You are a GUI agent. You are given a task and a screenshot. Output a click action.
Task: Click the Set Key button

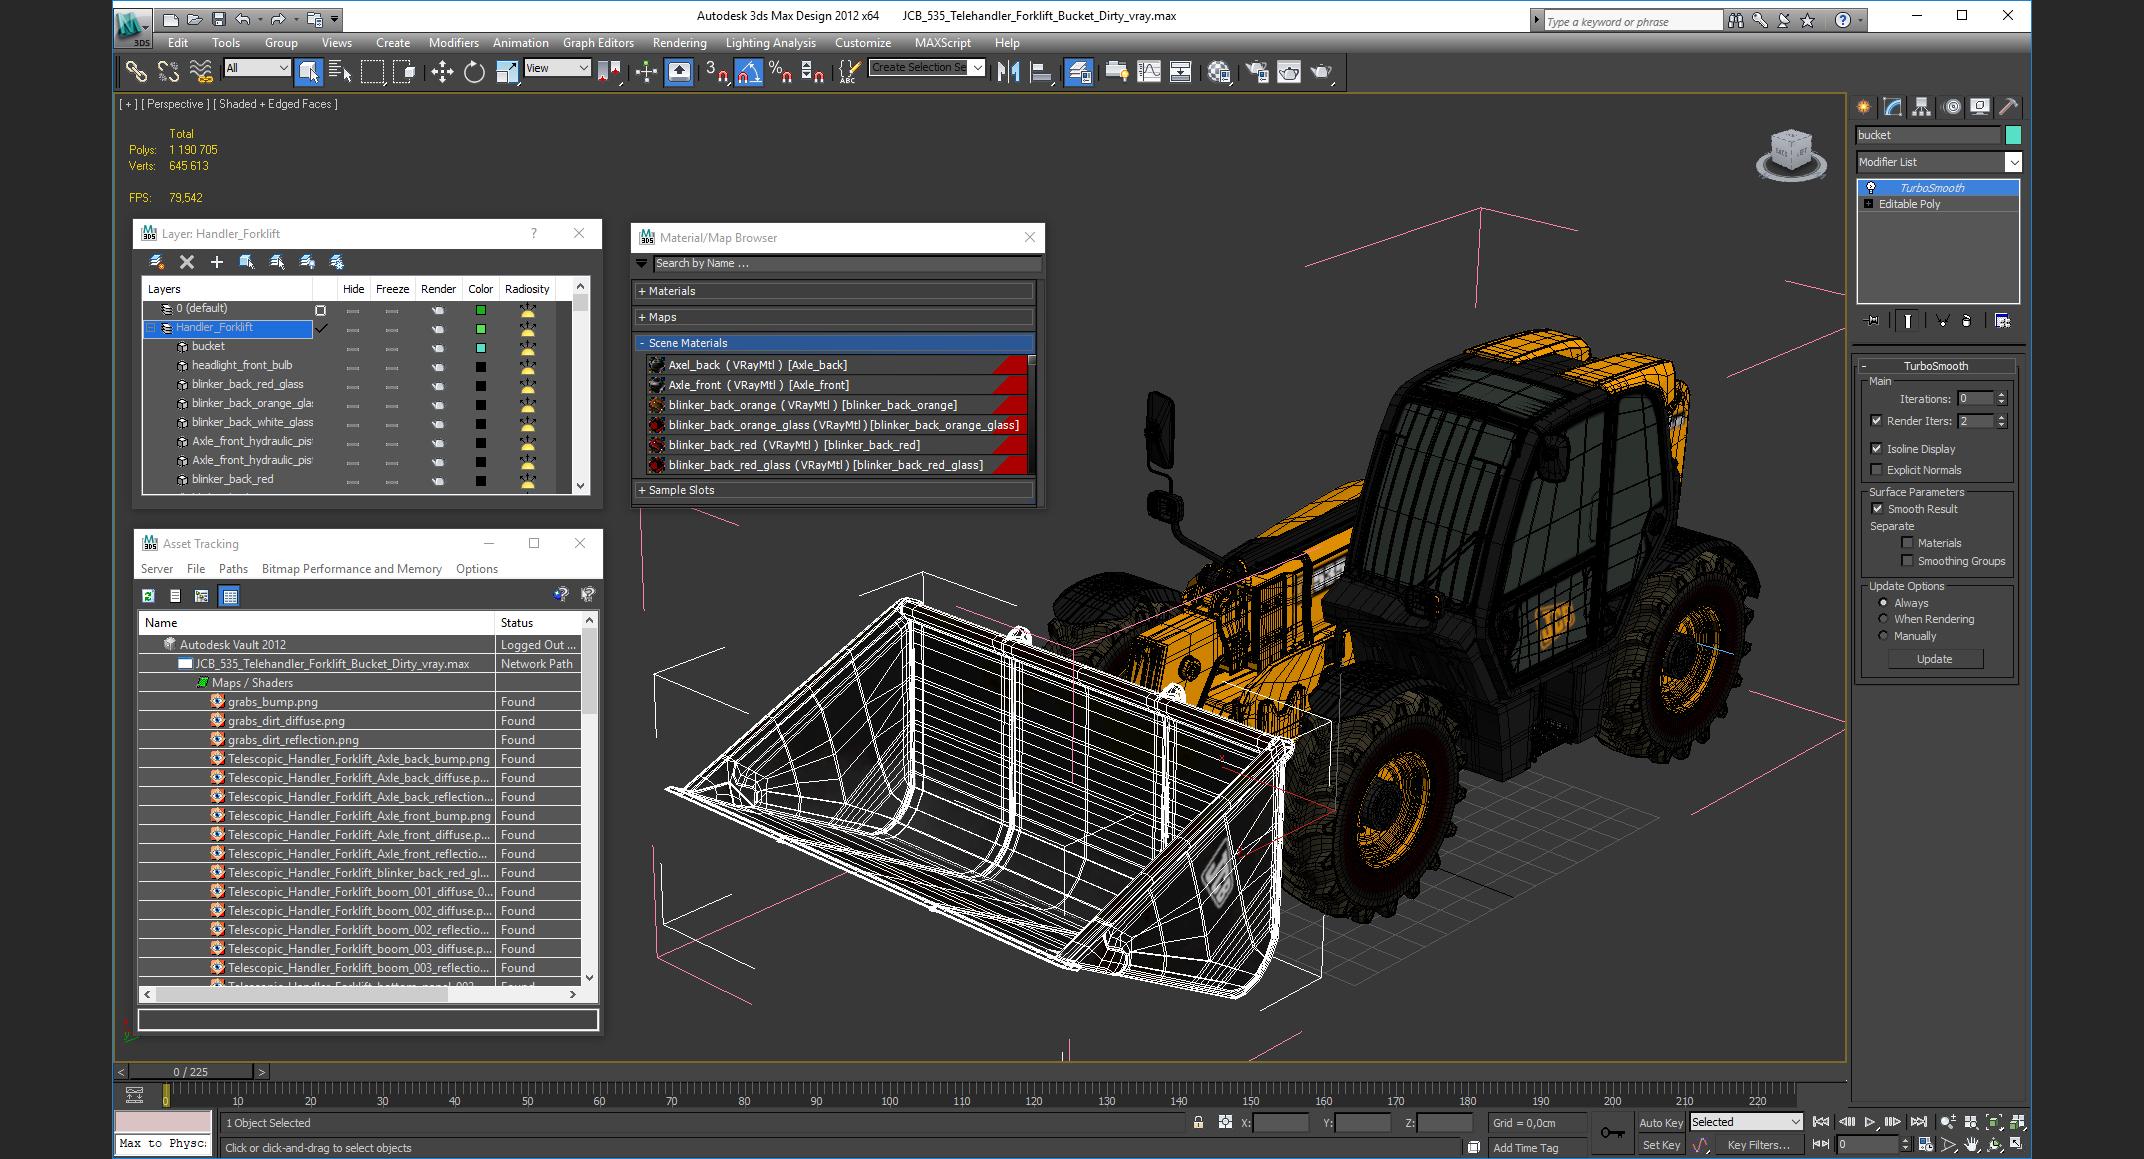(1661, 1145)
